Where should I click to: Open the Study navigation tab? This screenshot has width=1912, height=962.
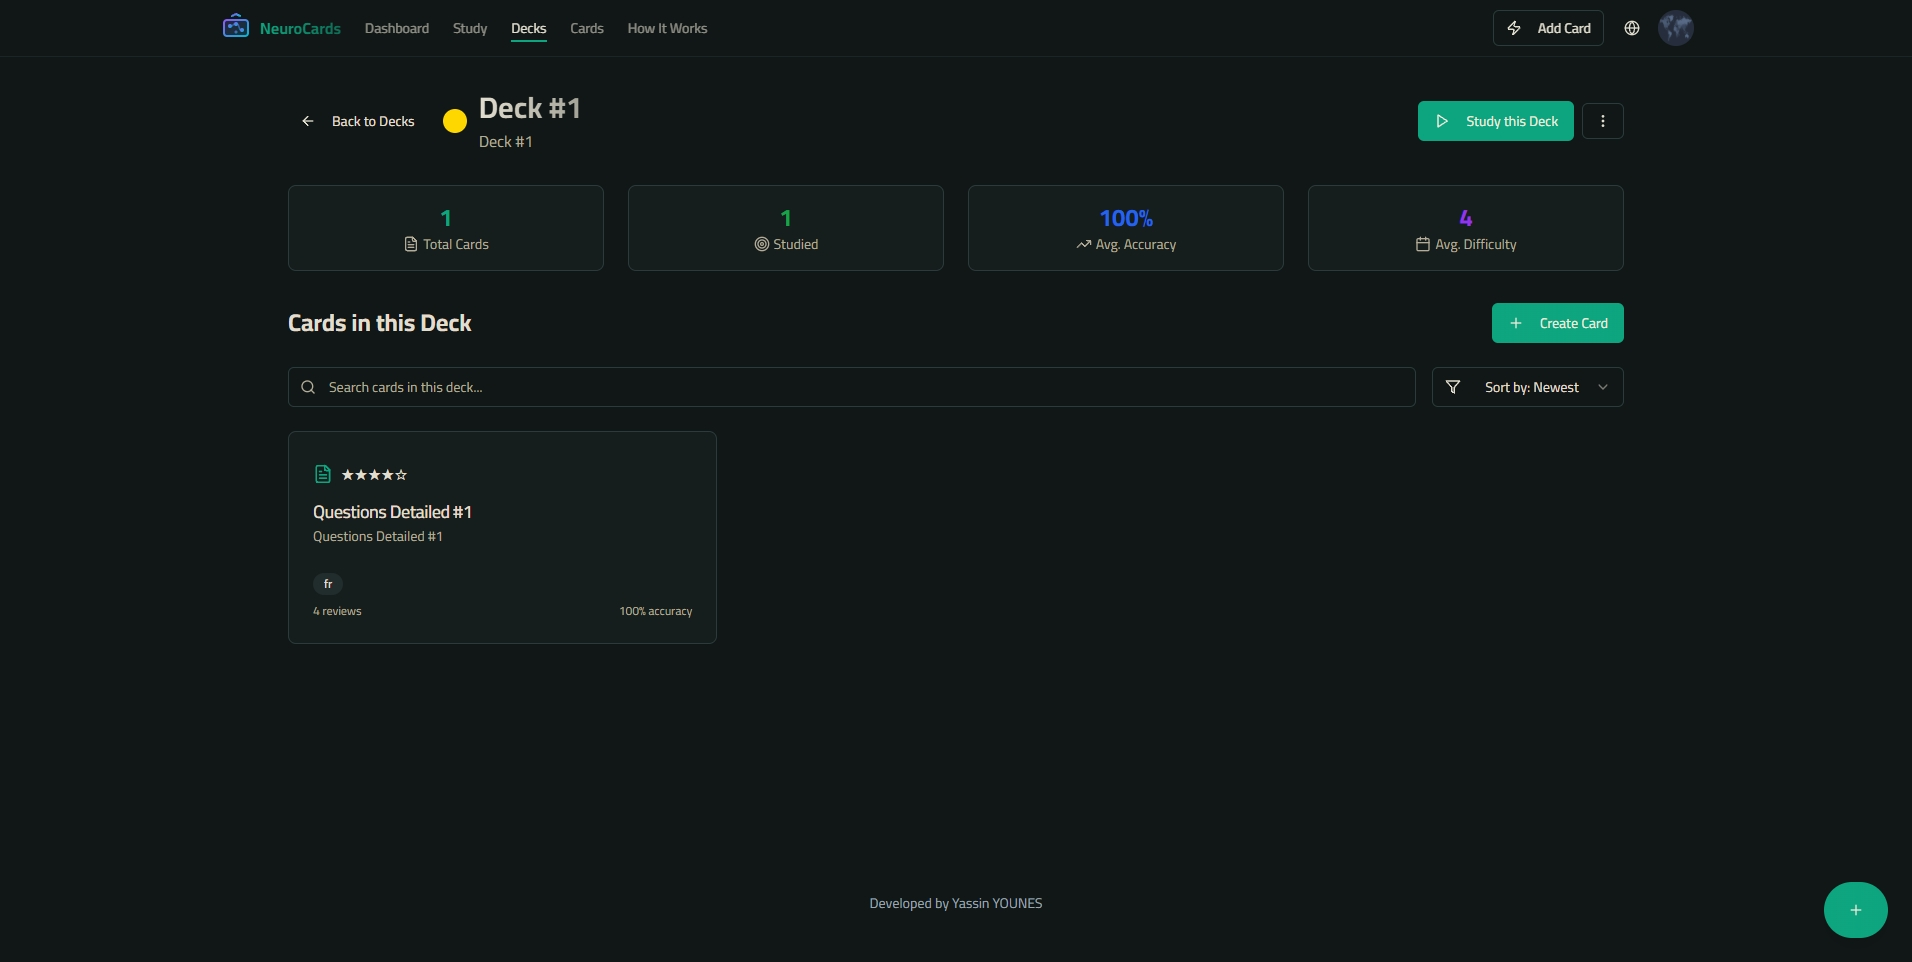[x=470, y=28]
